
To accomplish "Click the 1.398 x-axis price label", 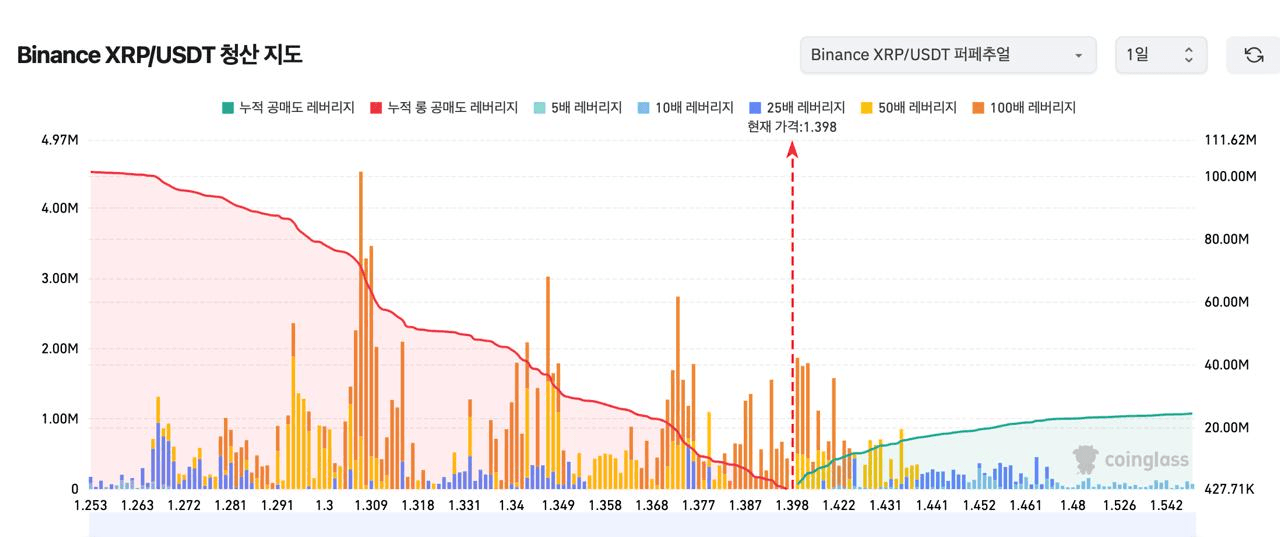I will click(792, 506).
